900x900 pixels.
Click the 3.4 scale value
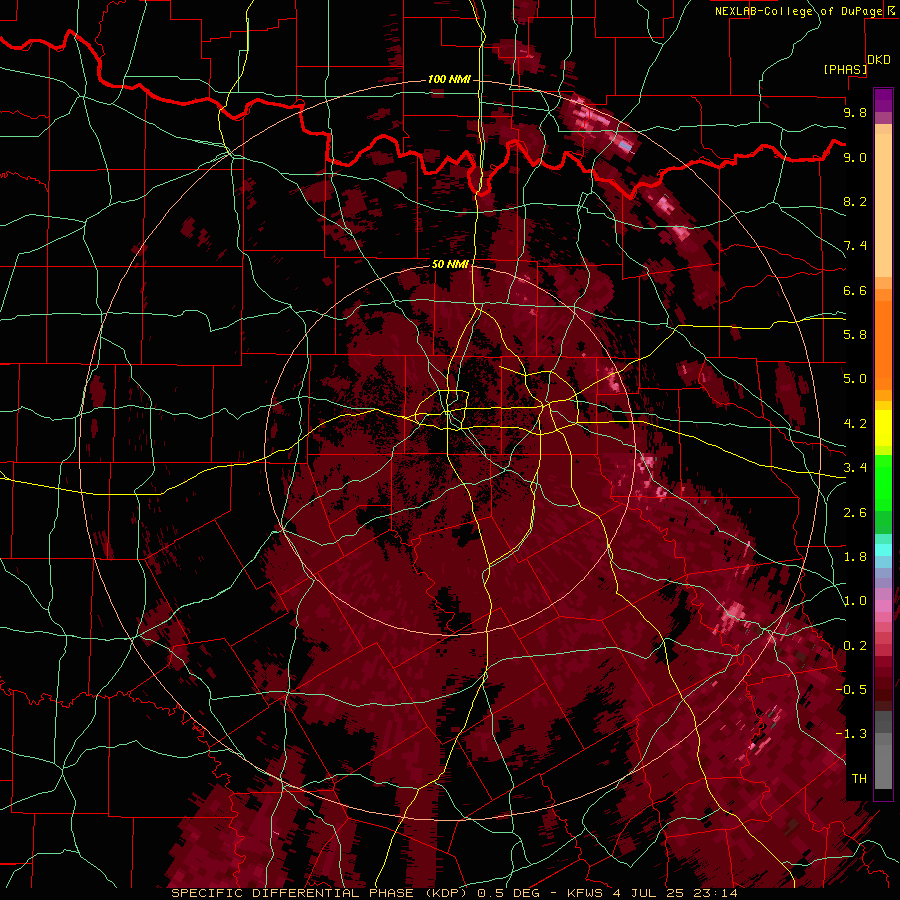[x=855, y=467]
